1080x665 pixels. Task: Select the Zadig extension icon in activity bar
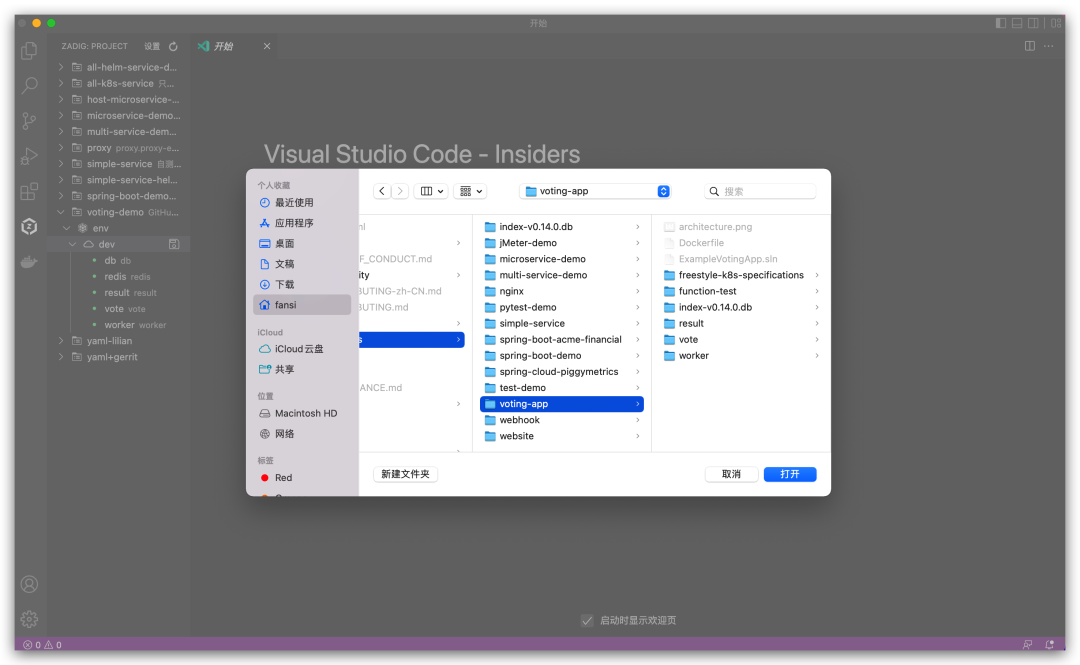pyautogui.click(x=29, y=227)
